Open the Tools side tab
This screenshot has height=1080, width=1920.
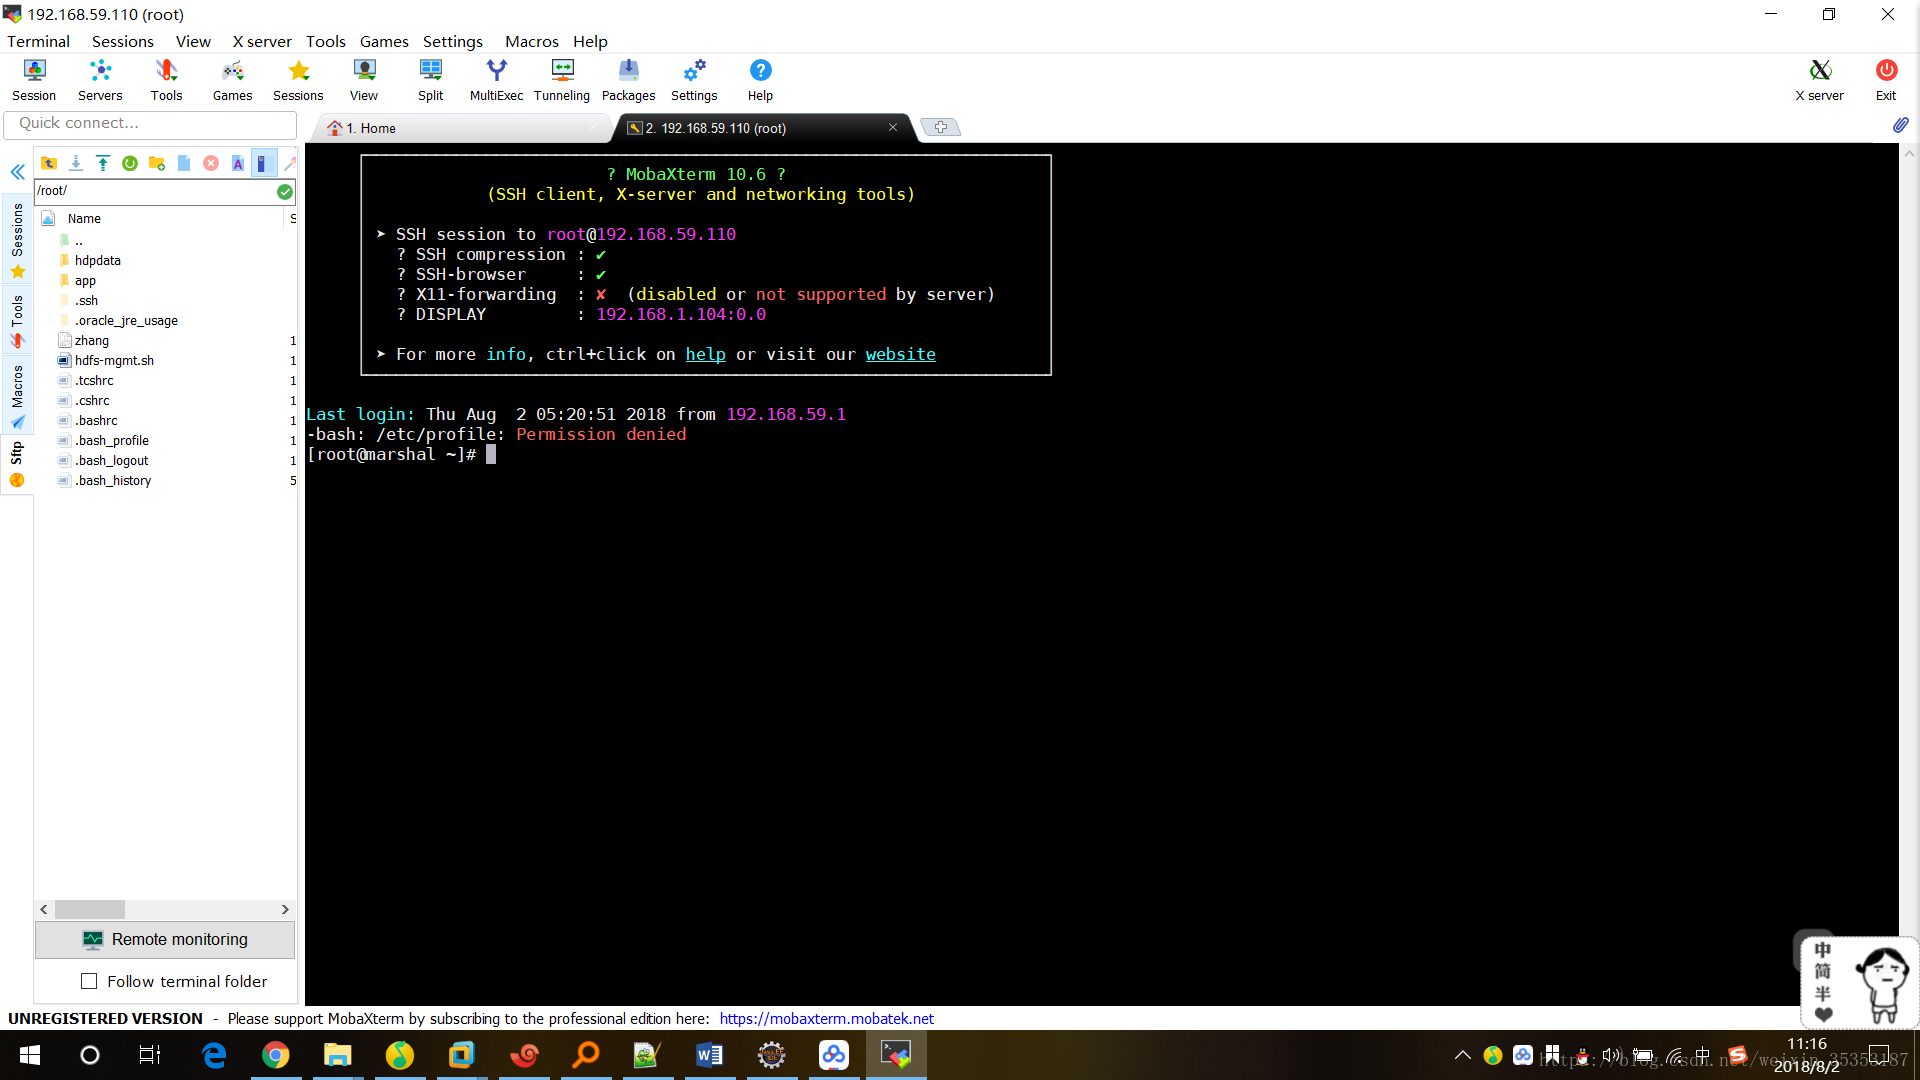coord(18,321)
